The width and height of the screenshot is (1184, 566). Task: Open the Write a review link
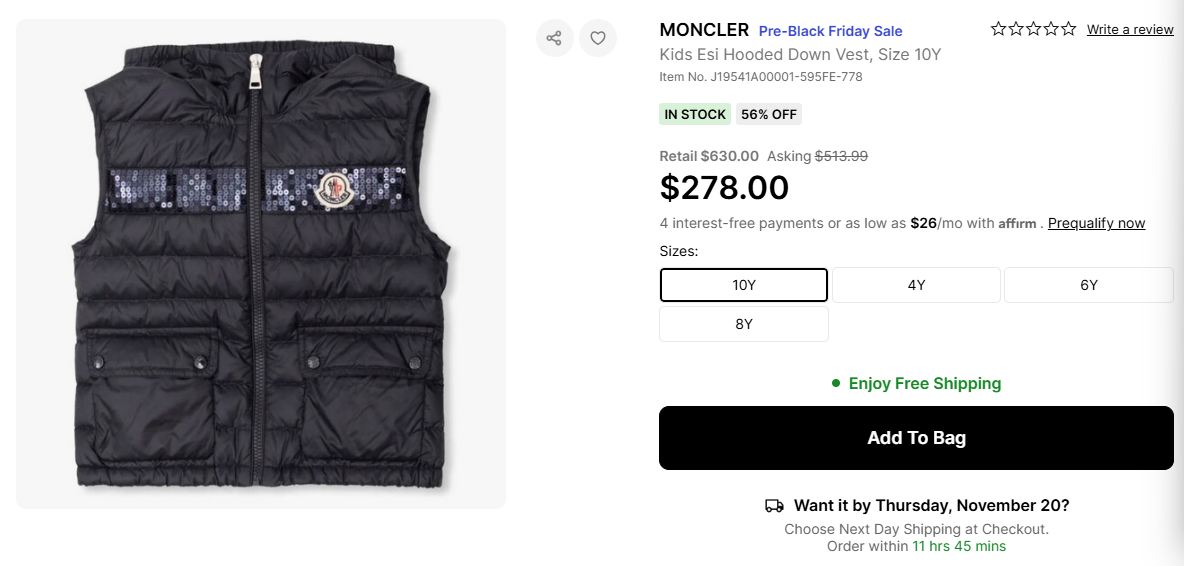1130,30
